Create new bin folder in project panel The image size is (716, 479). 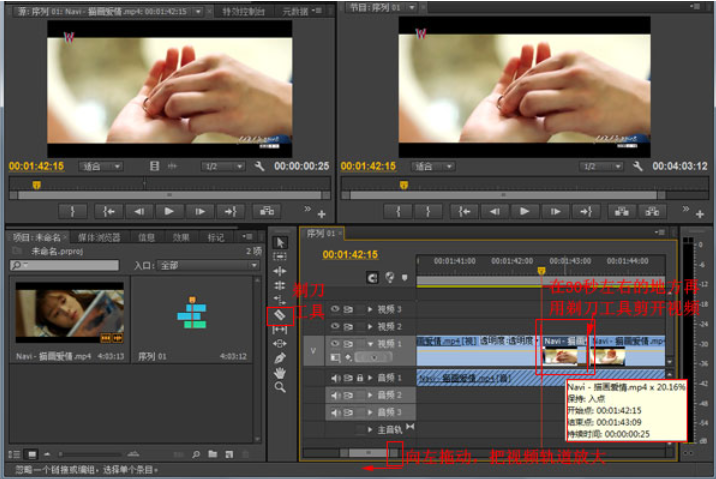[x=213, y=454]
